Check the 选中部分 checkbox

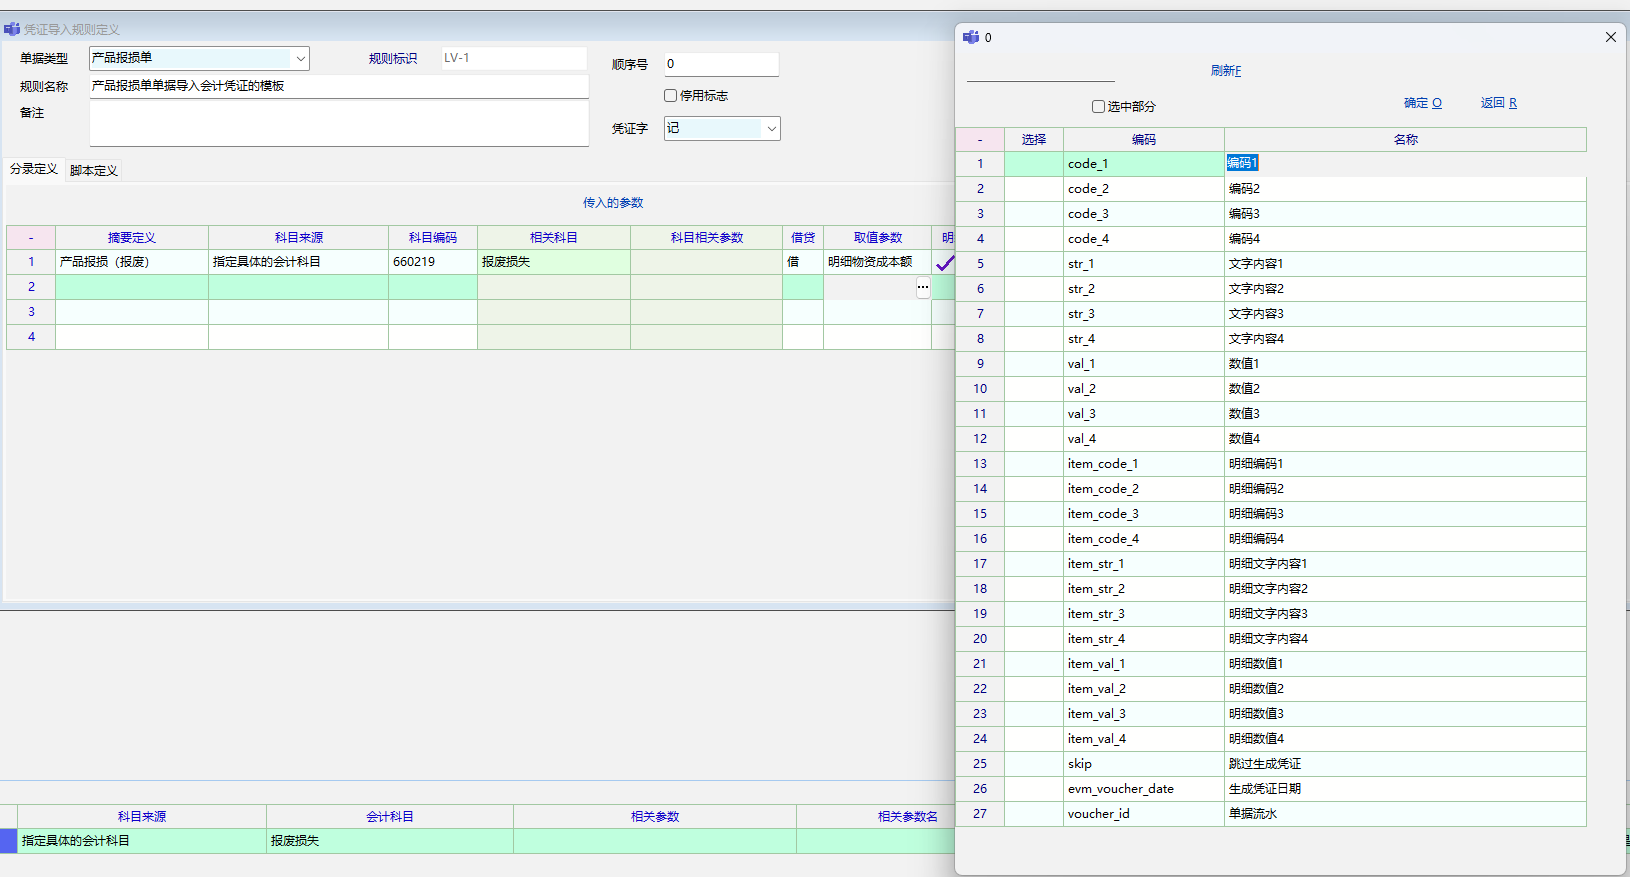[1098, 106]
